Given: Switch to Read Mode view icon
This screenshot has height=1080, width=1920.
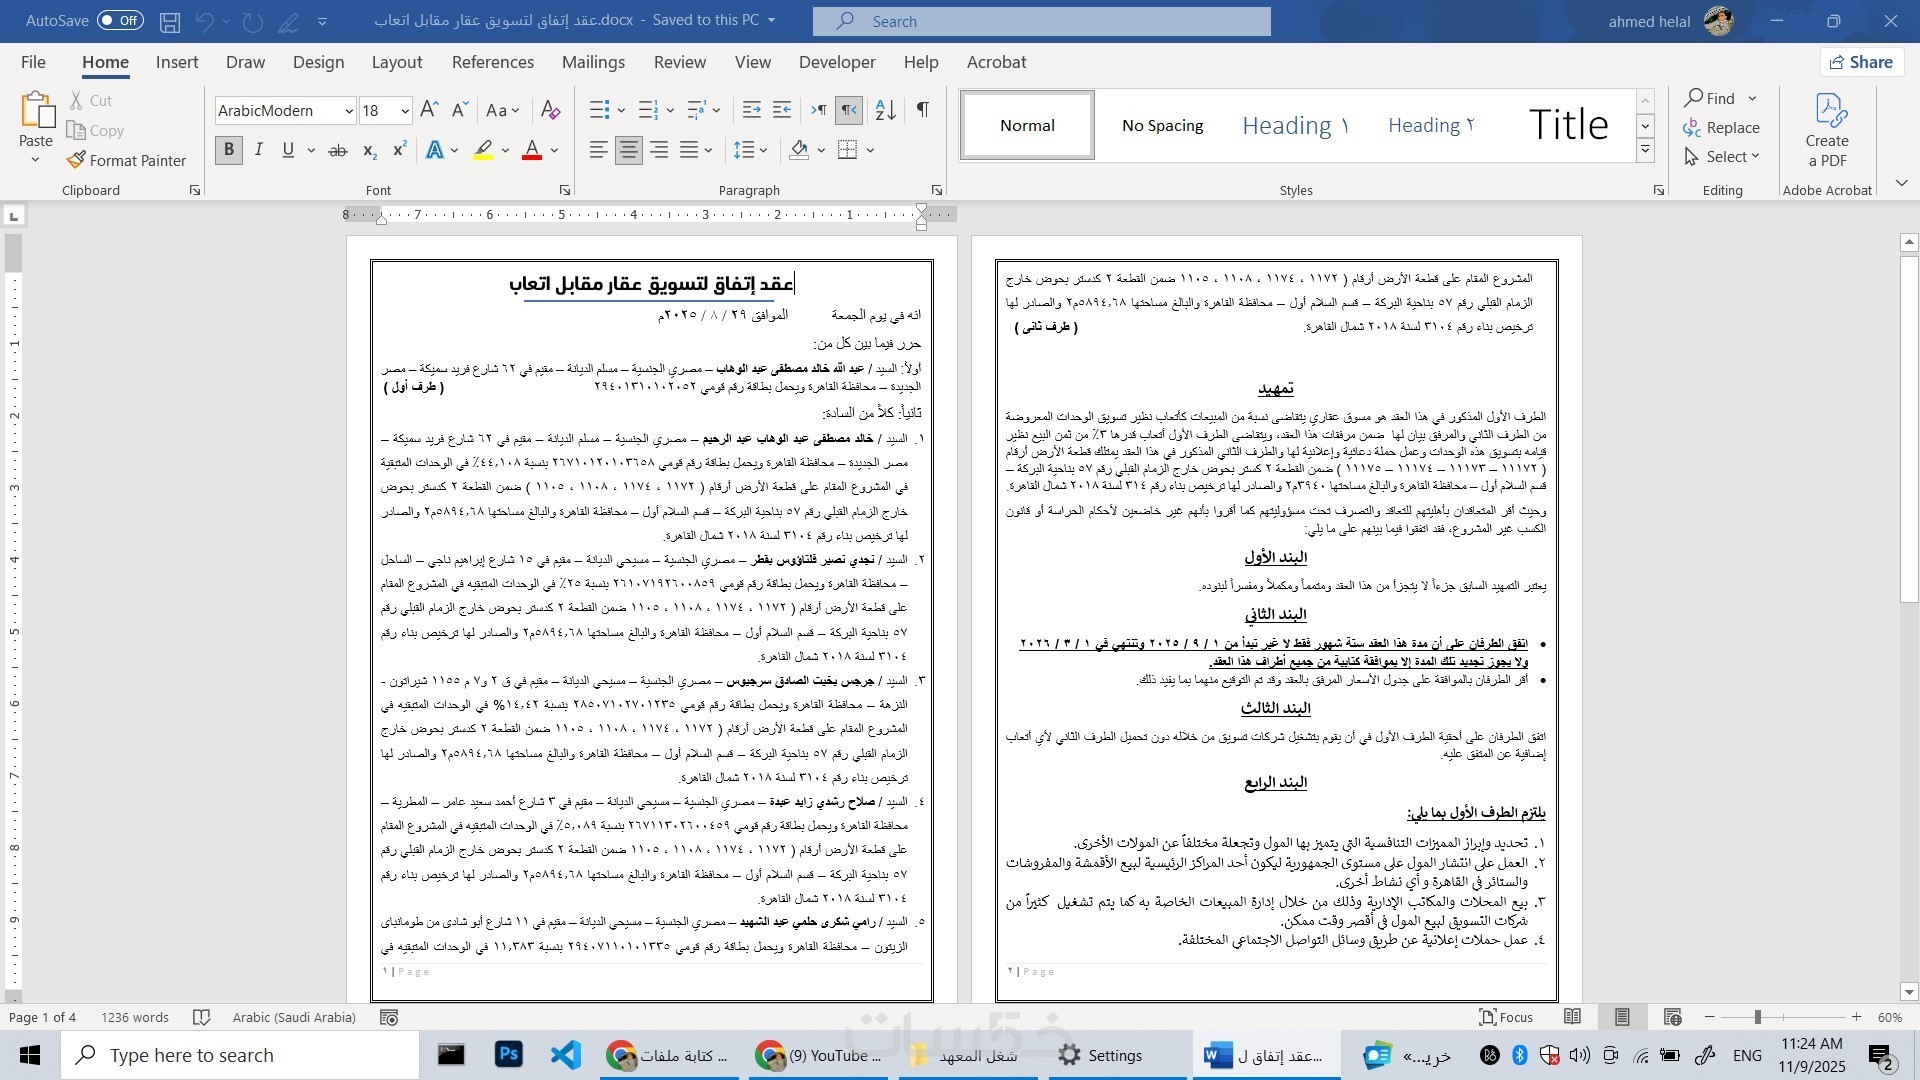Looking at the screenshot, I should (x=1573, y=1017).
